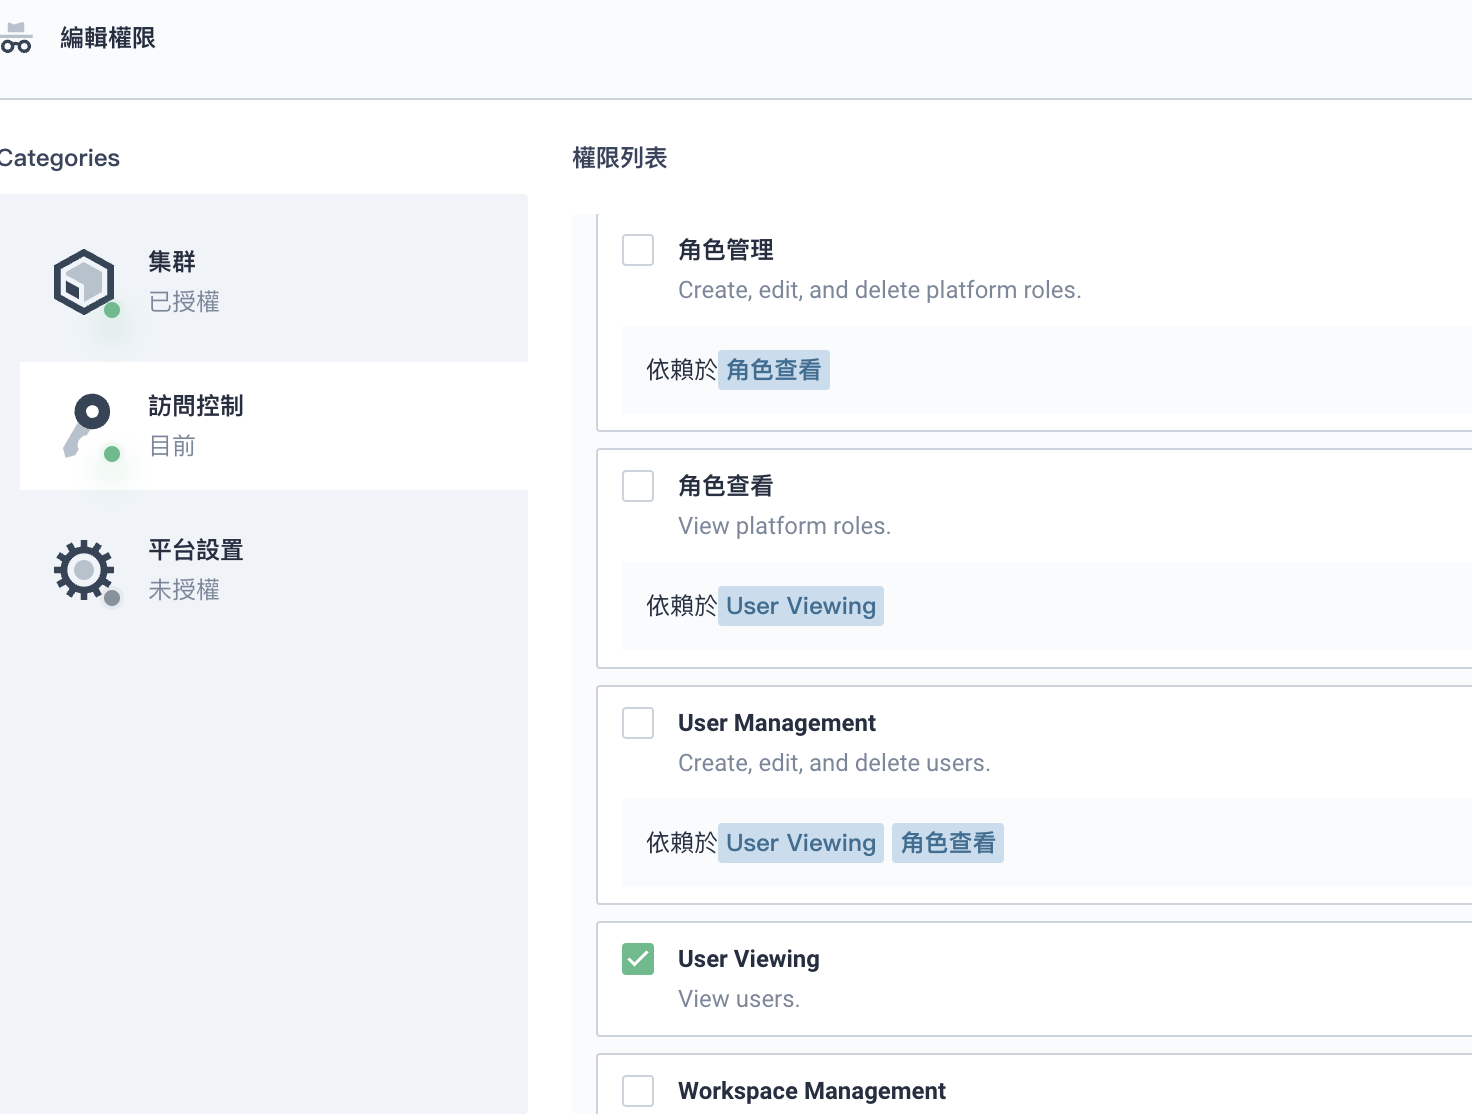This screenshot has width=1472, height=1120.
Task: Click 角色查看 tag under User Management
Action: click(947, 843)
